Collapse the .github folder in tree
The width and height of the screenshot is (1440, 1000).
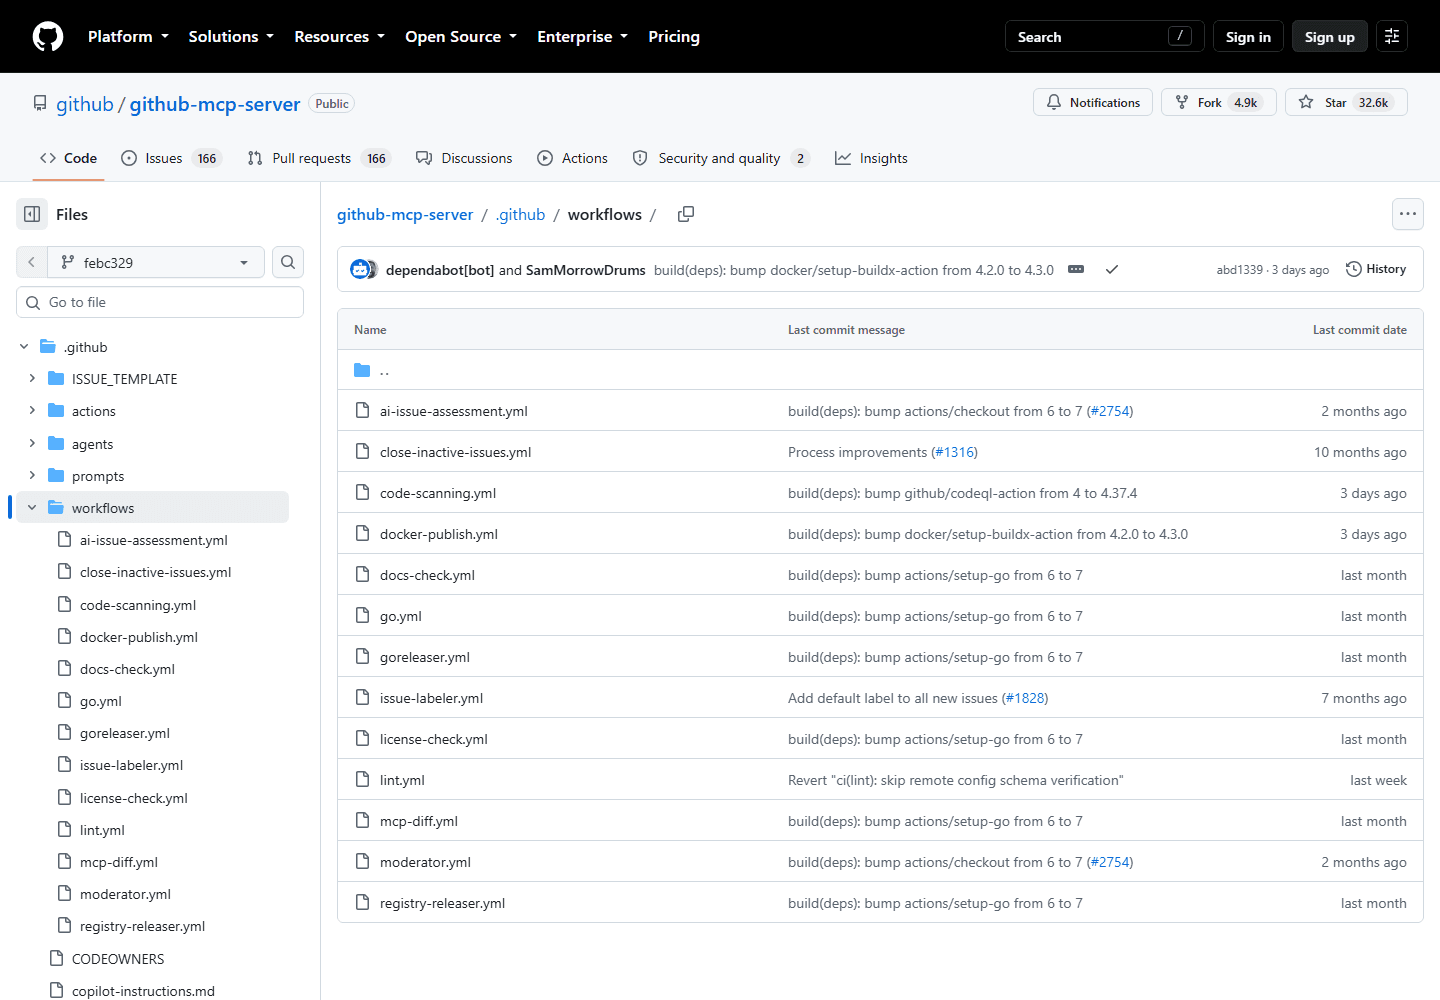[24, 347]
